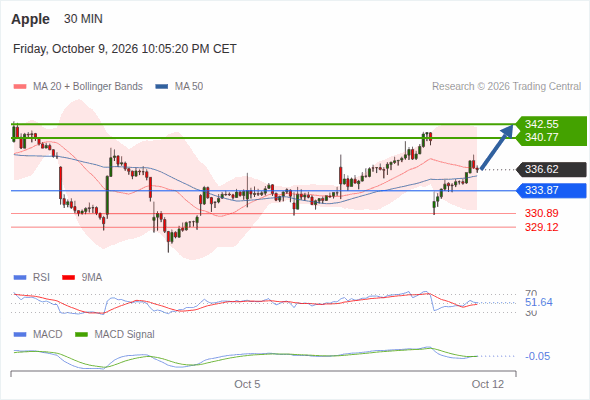Click the MACD value -0.05

click(x=537, y=356)
